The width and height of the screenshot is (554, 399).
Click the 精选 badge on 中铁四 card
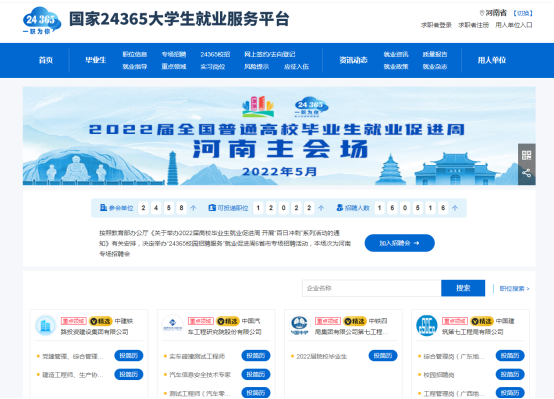[355, 321]
